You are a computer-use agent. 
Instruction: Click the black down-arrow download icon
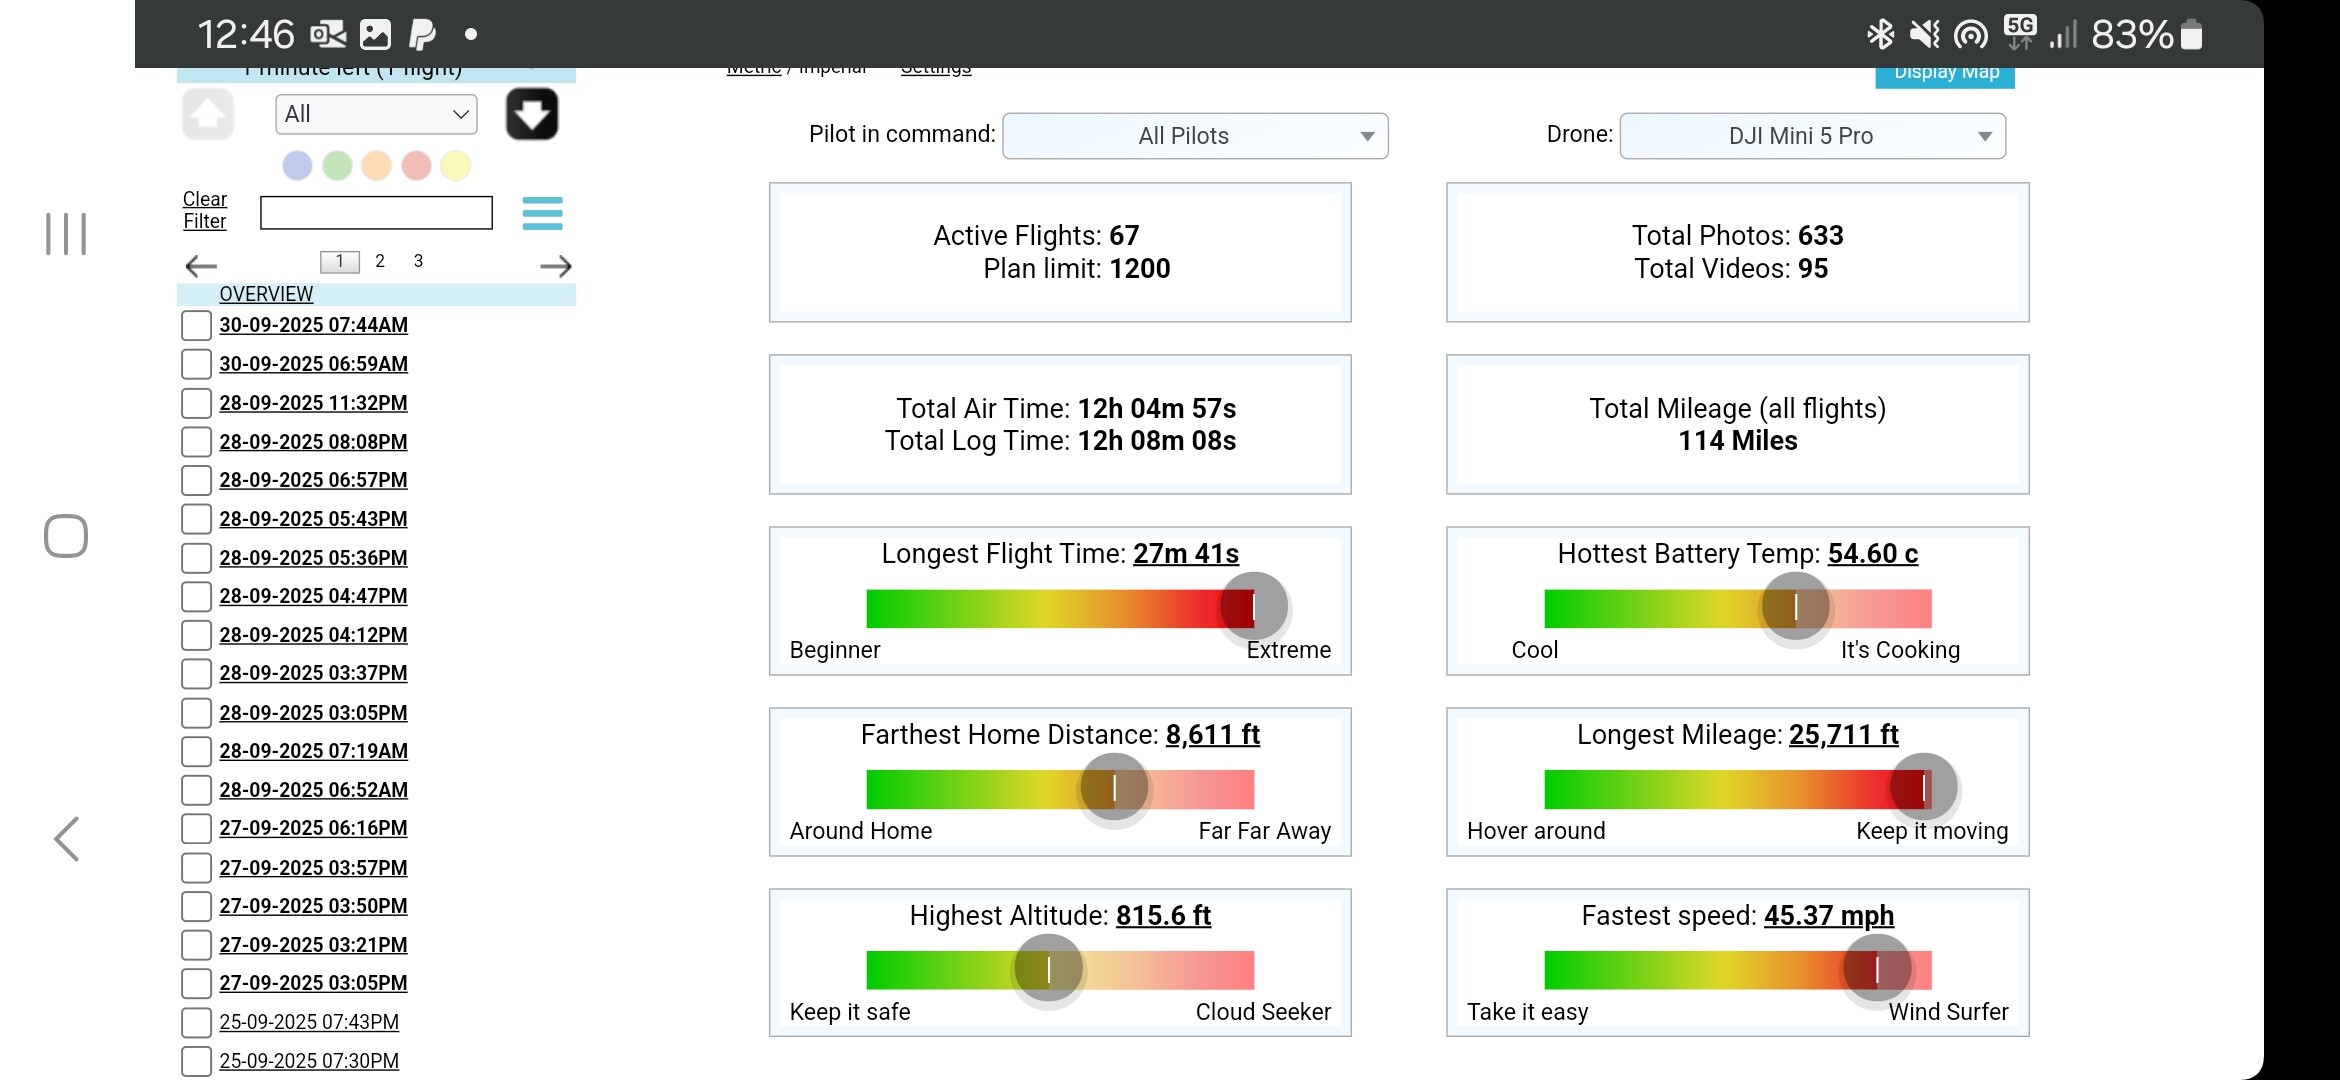[531, 115]
